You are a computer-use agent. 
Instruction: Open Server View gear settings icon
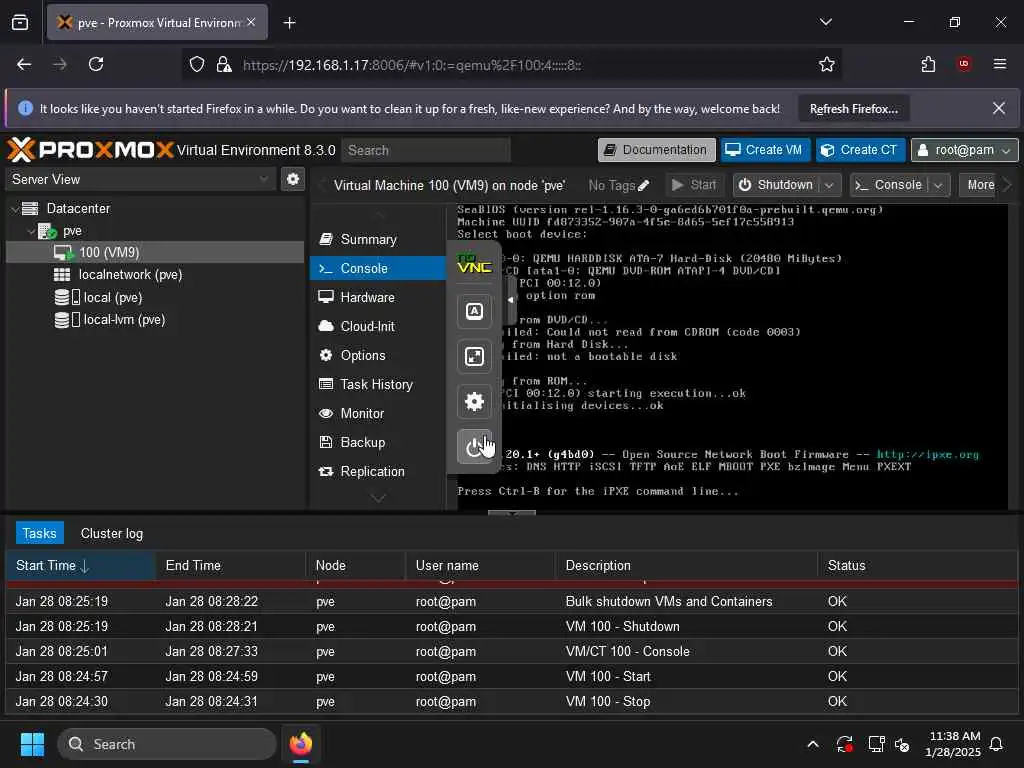click(x=293, y=179)
